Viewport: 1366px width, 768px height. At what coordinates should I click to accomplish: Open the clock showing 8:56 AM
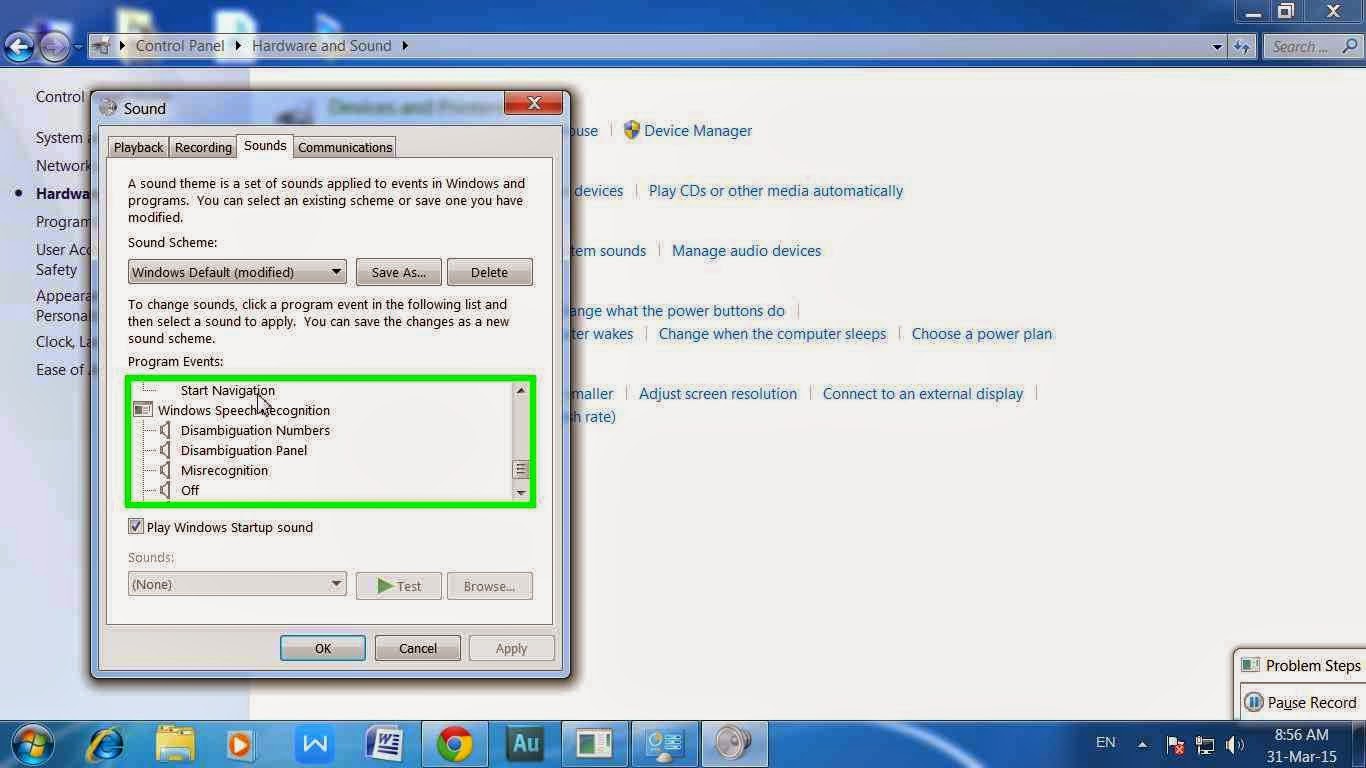pyautogui.click(x=1303, y=744)
